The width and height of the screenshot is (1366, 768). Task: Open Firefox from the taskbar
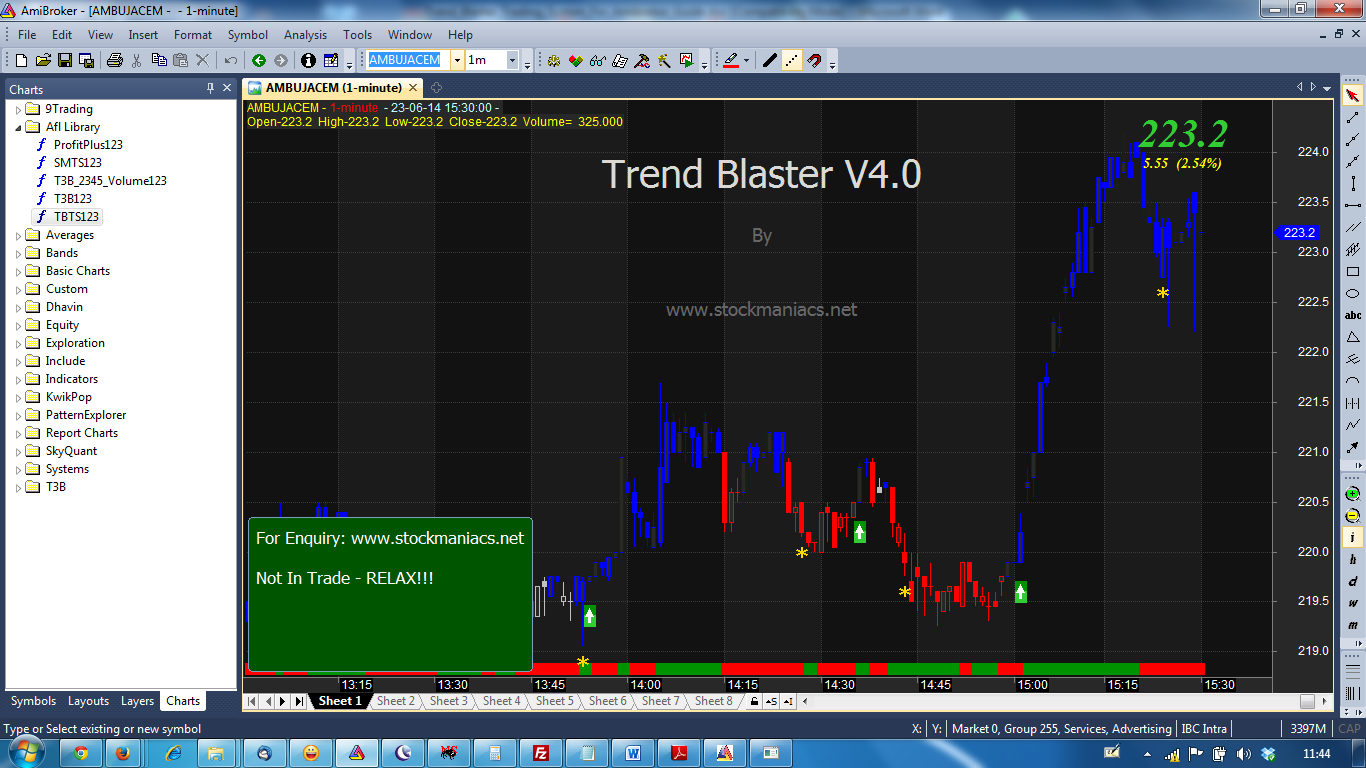tap(123, 753)
